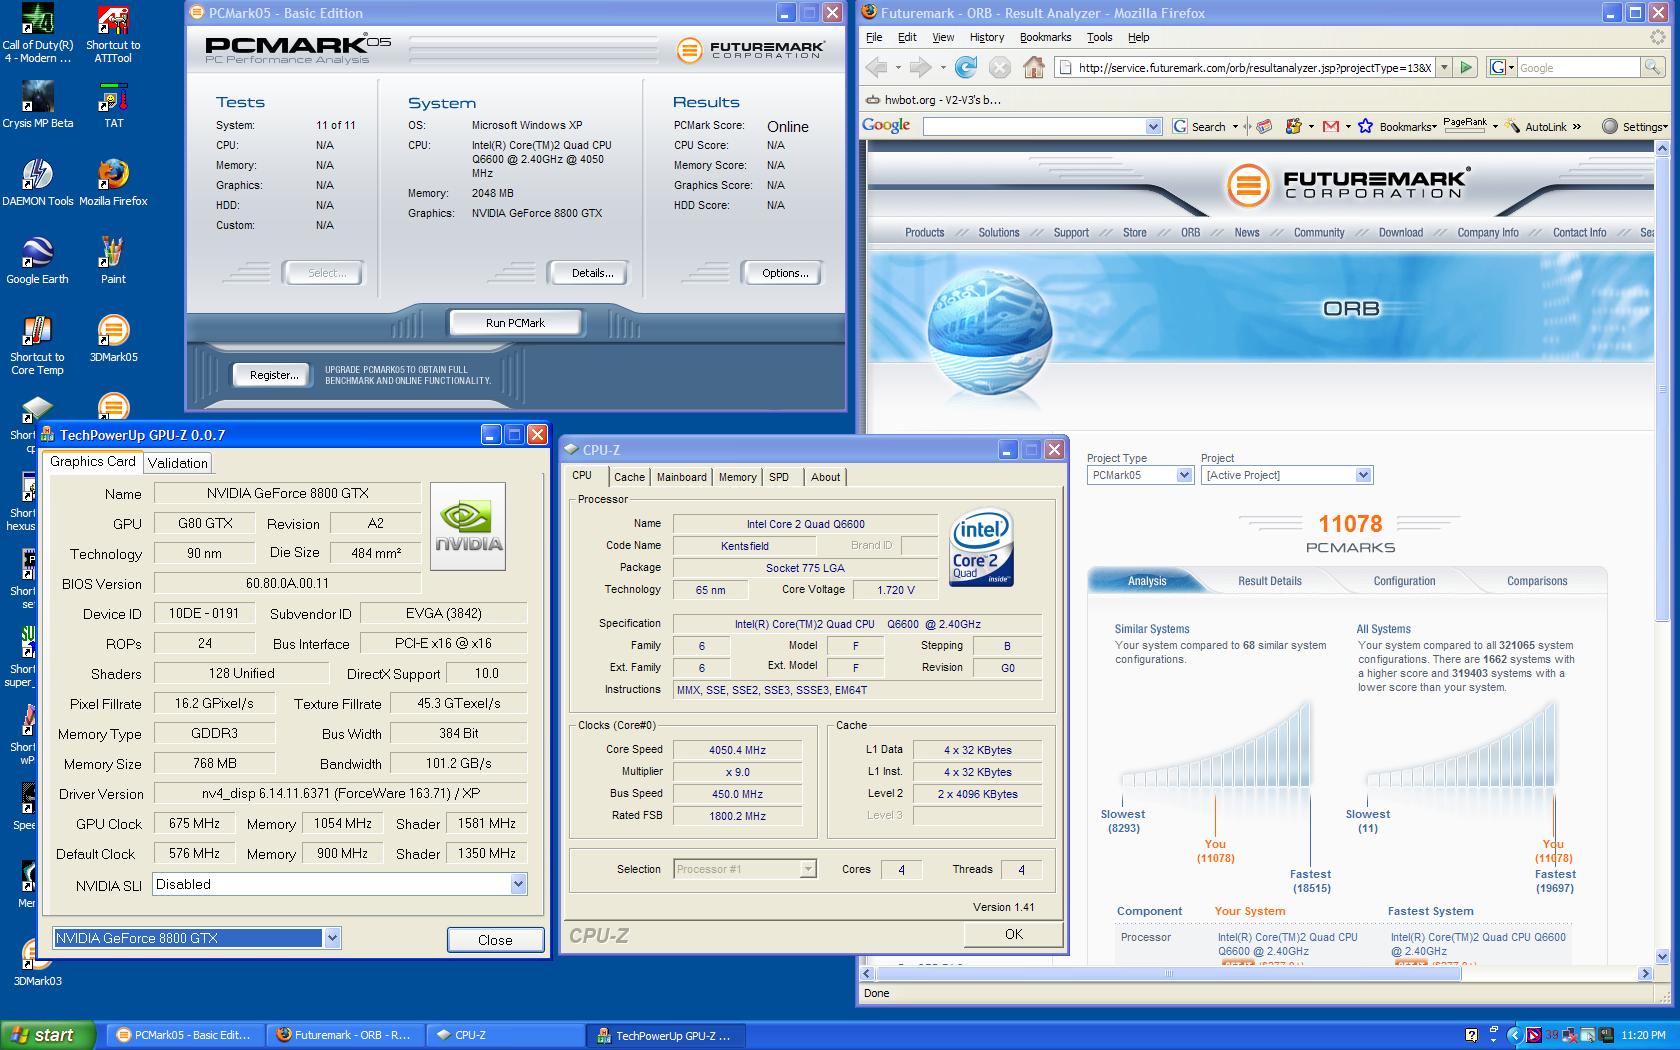Viewport: 1680px width, 1050px height.
Task: Click the Google toolbar search input
Action: point(1033,127)
